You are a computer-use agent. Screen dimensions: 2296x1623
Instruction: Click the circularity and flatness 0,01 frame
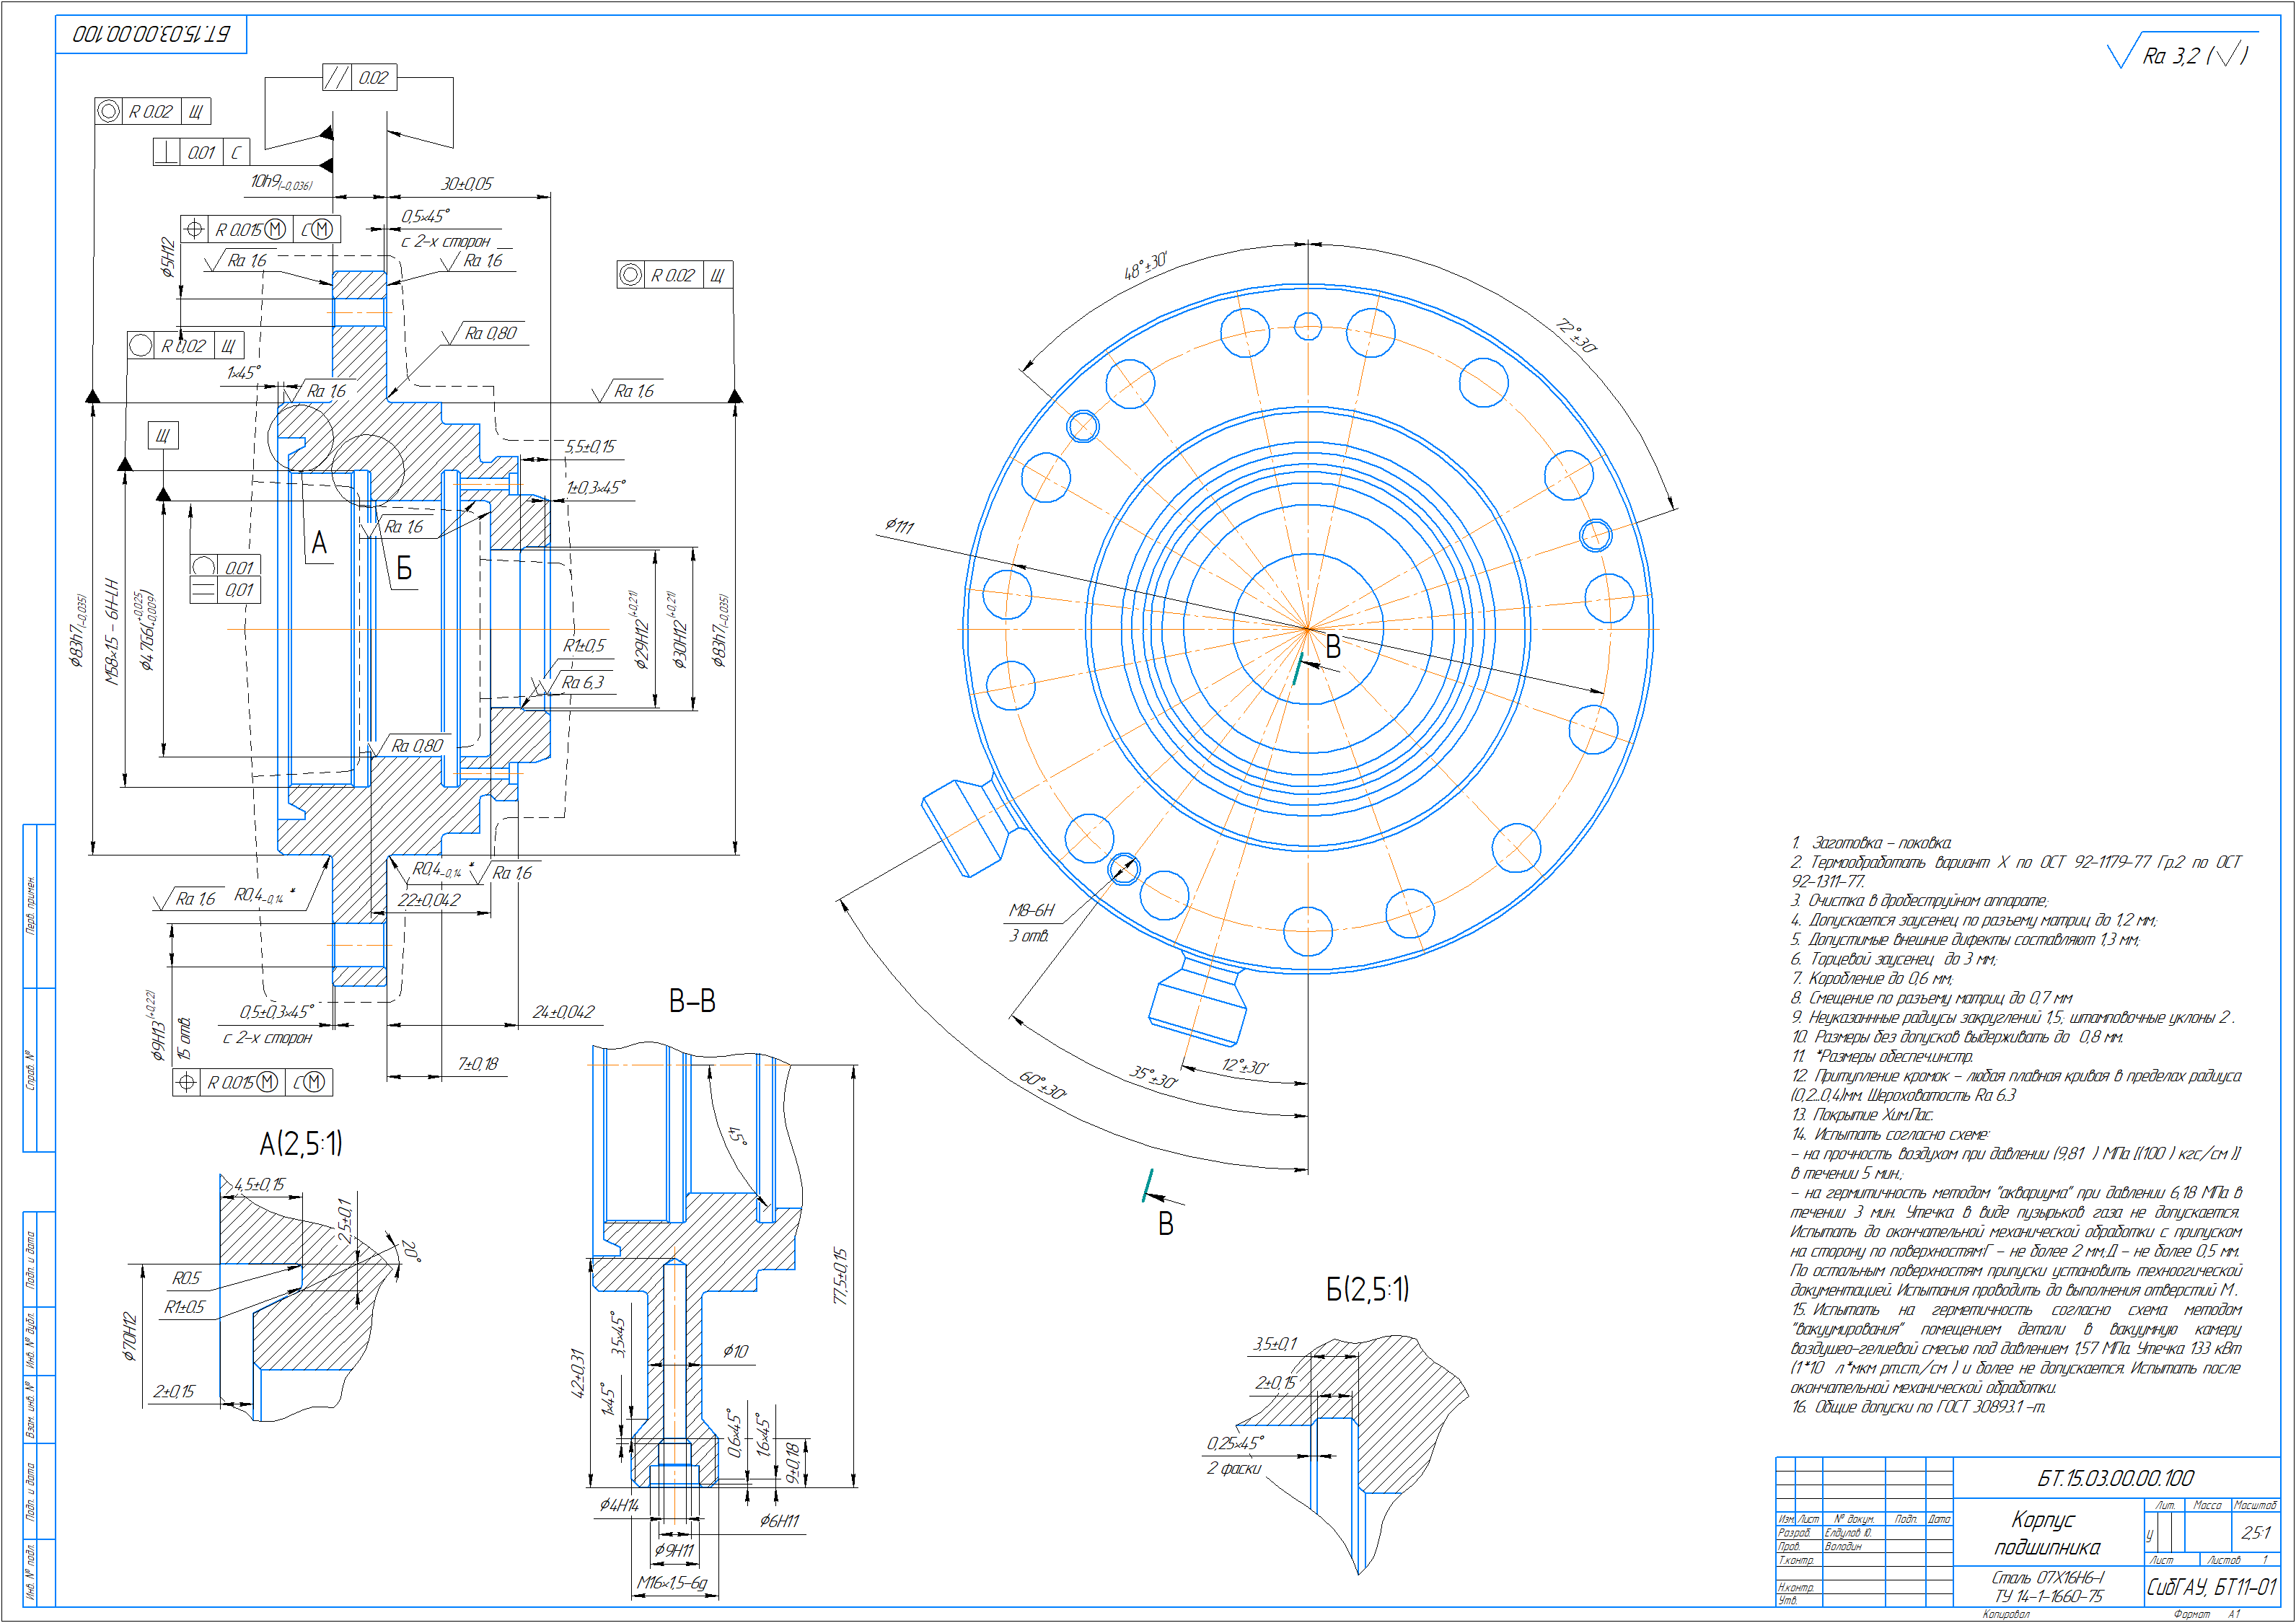coord(226,579)
